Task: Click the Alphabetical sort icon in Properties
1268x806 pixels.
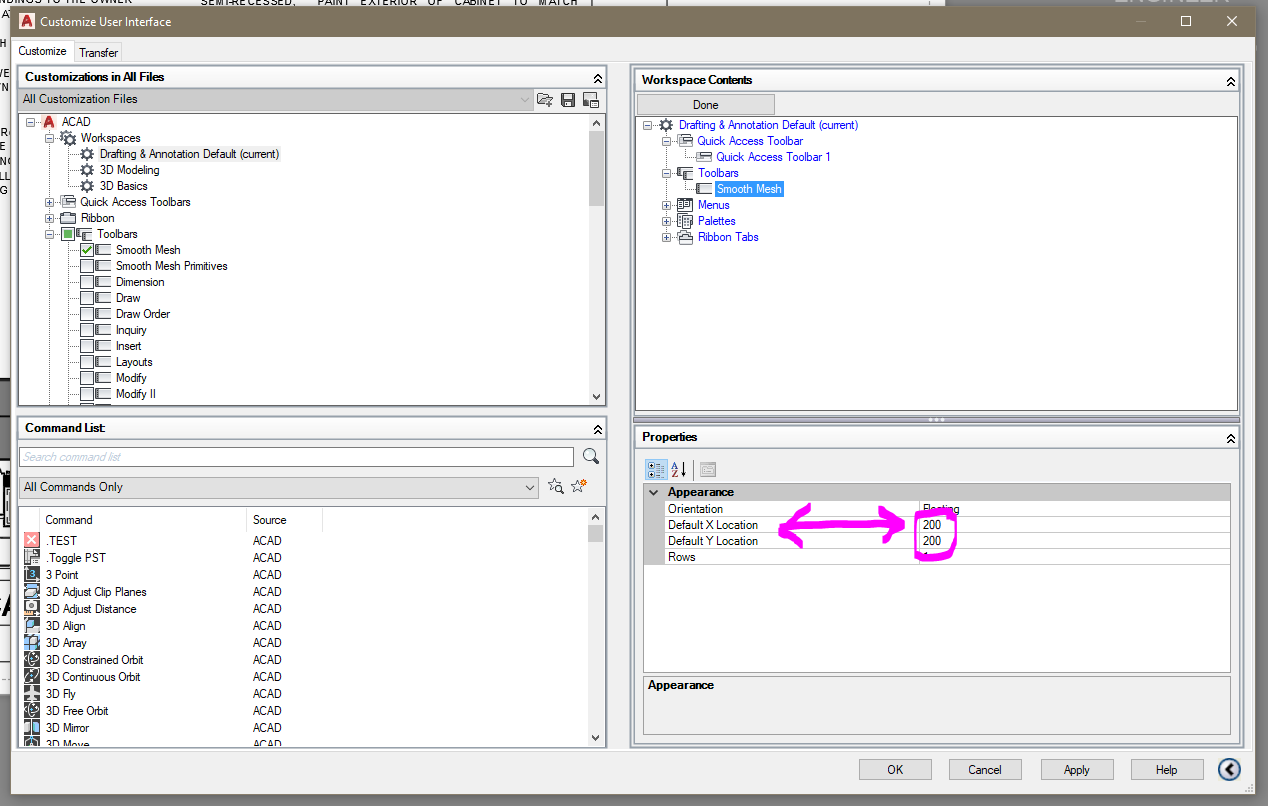Action: coord(678,469)
